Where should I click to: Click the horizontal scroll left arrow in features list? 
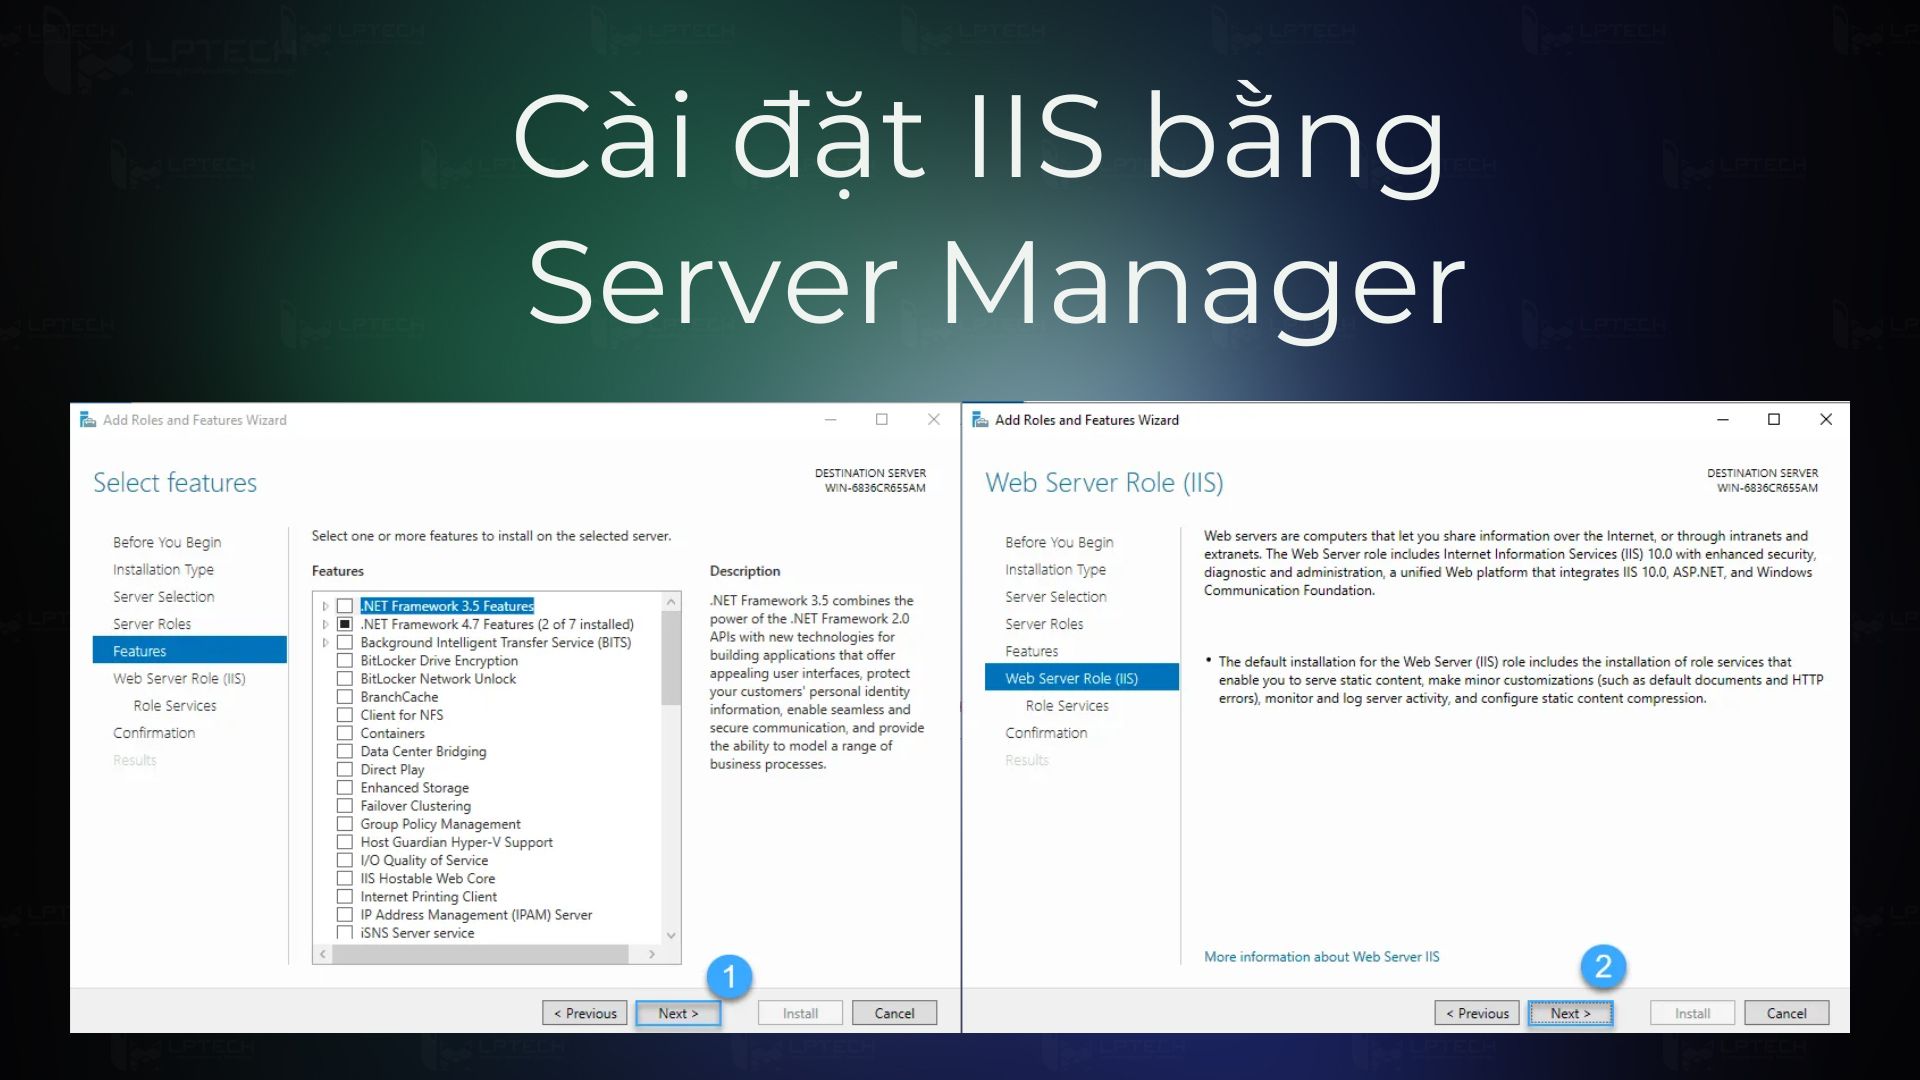coord(322,954)
